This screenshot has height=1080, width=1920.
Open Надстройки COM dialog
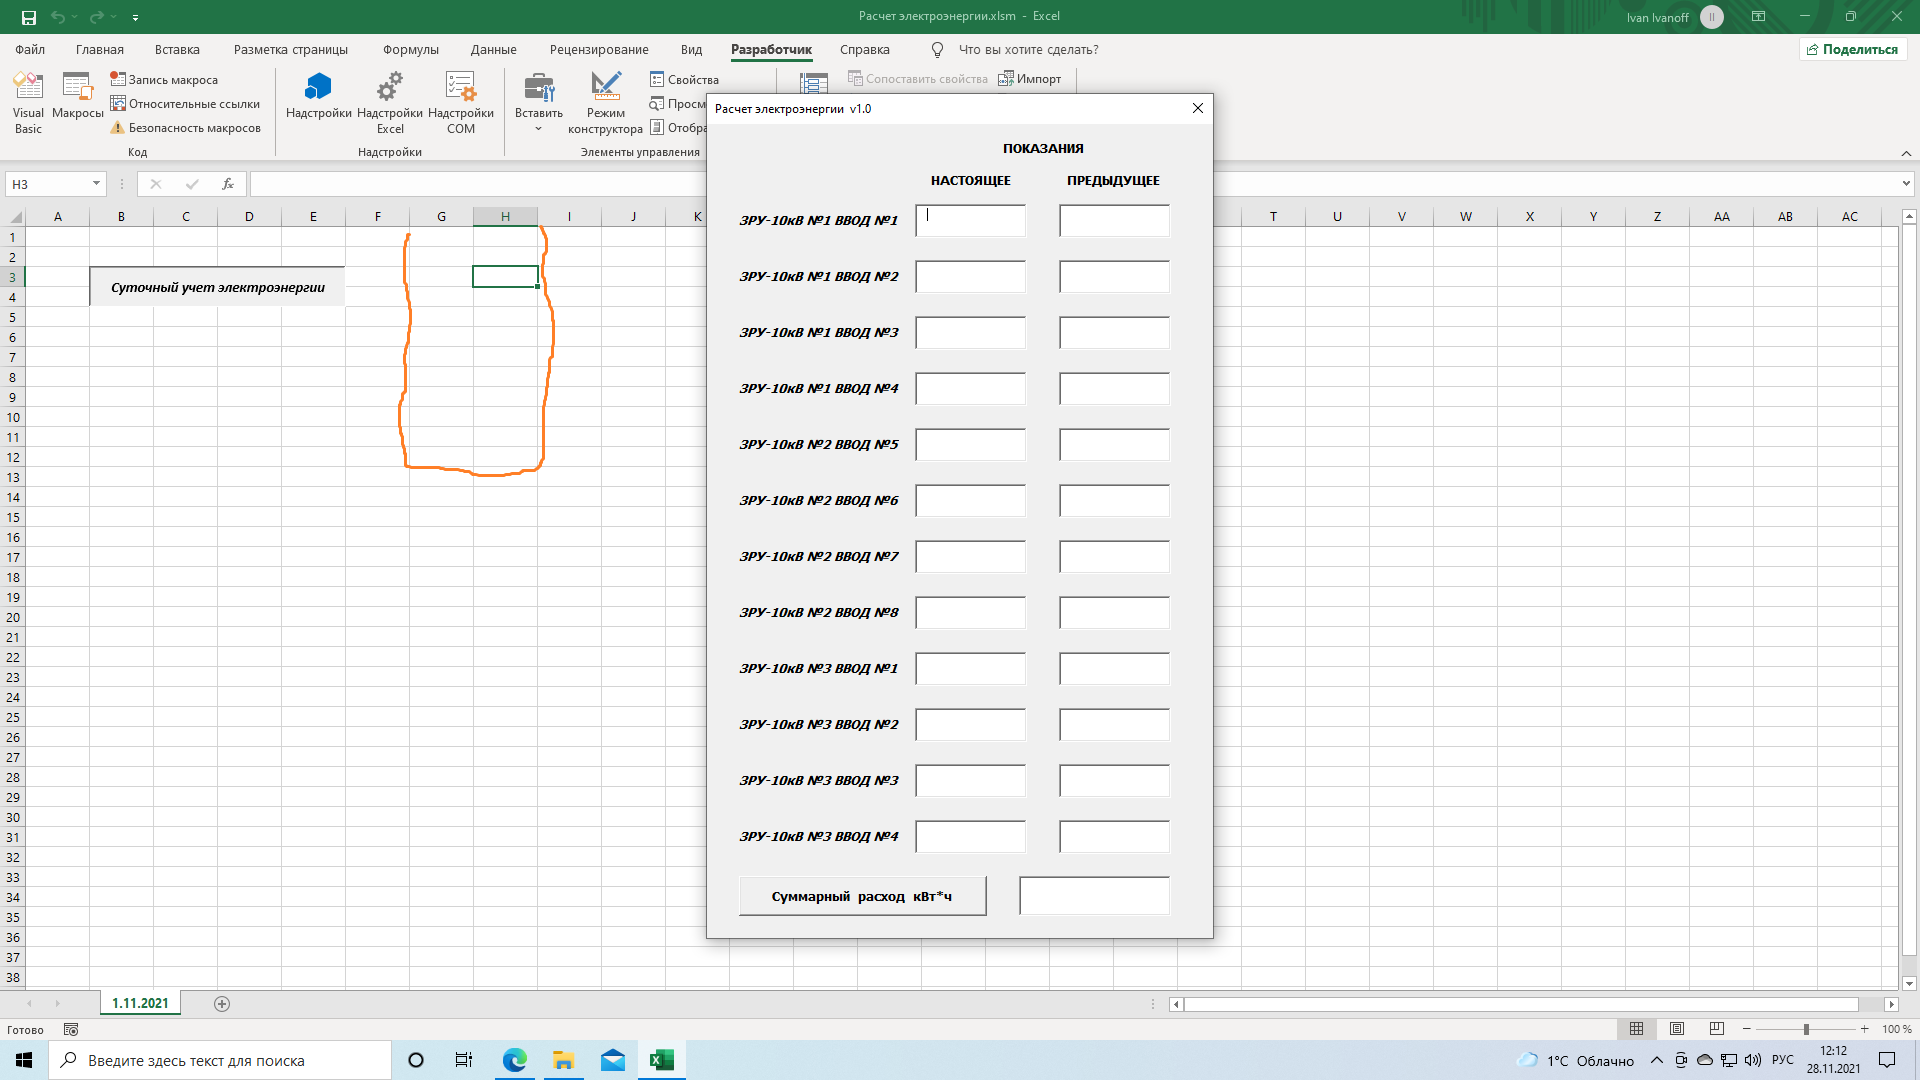tap(461, 103)
